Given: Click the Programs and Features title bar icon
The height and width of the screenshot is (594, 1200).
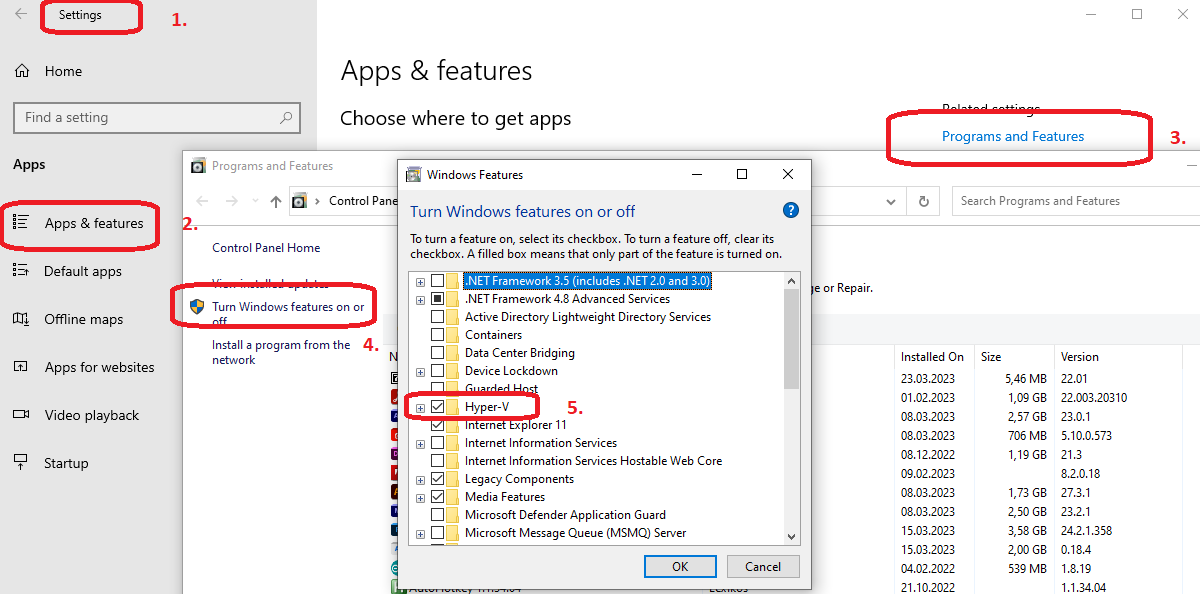Looking at the screenshot, I should tap(198, 166).
